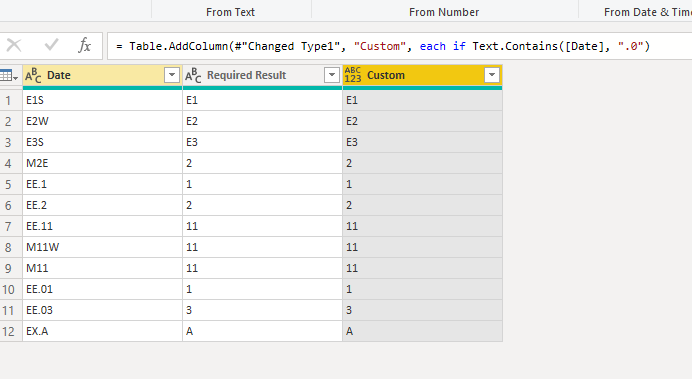
Task: Click Required Result cell A in row 12
Action: 263,331
